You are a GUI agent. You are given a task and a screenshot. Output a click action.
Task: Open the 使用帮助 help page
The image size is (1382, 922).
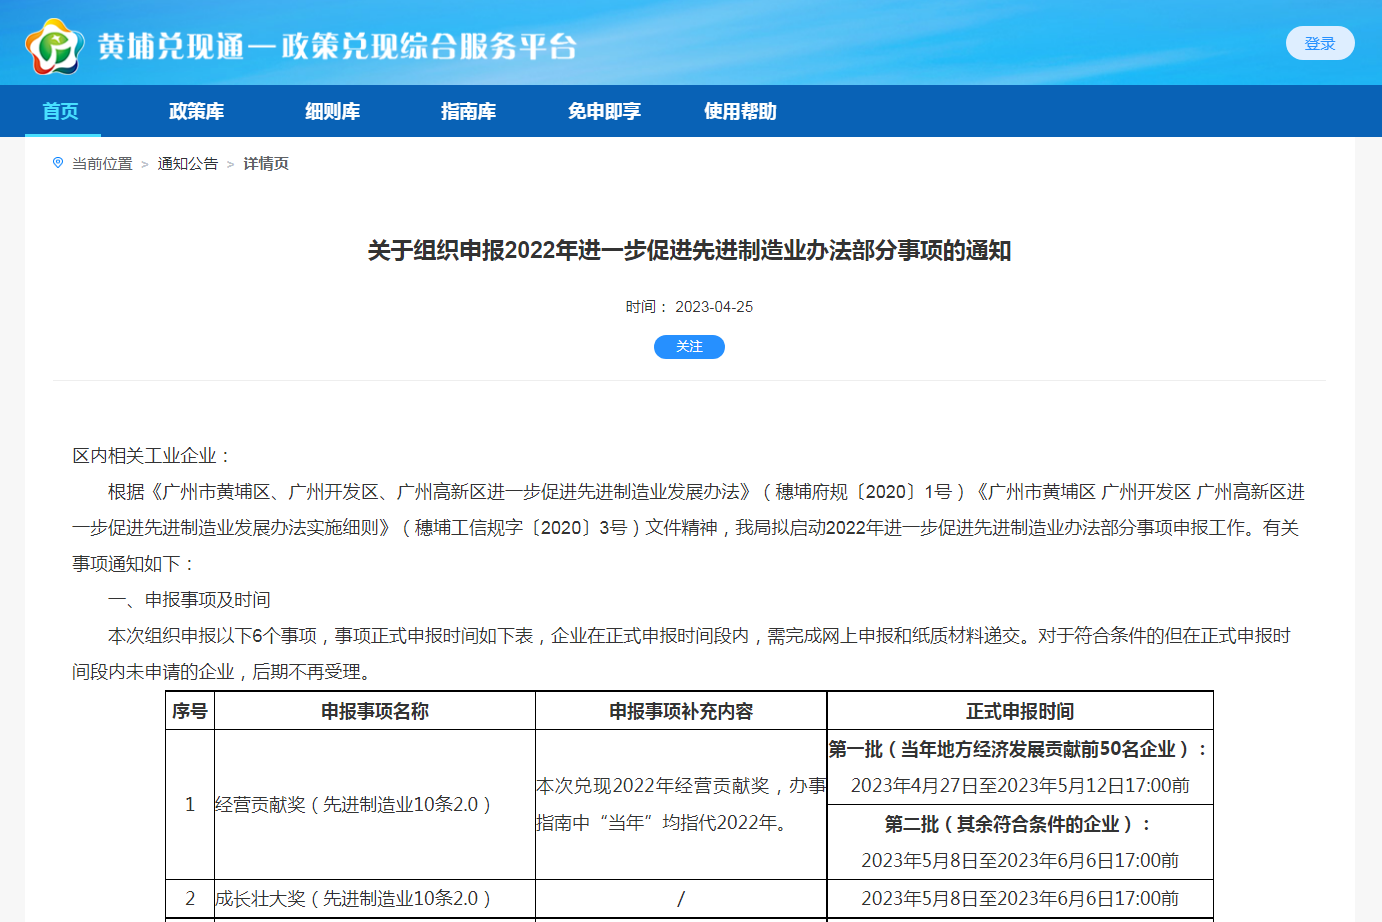coord(740,111)
